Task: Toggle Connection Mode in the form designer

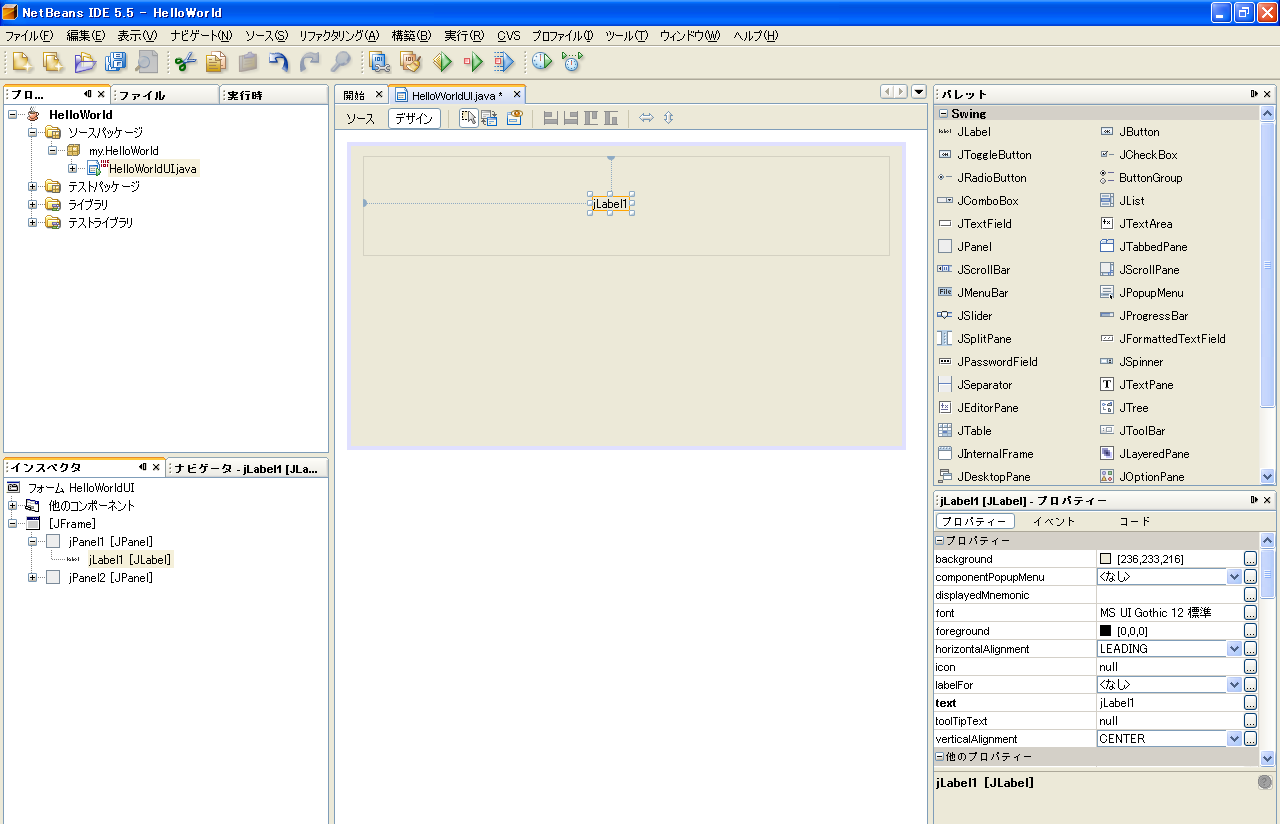Action: click(490, 118)
